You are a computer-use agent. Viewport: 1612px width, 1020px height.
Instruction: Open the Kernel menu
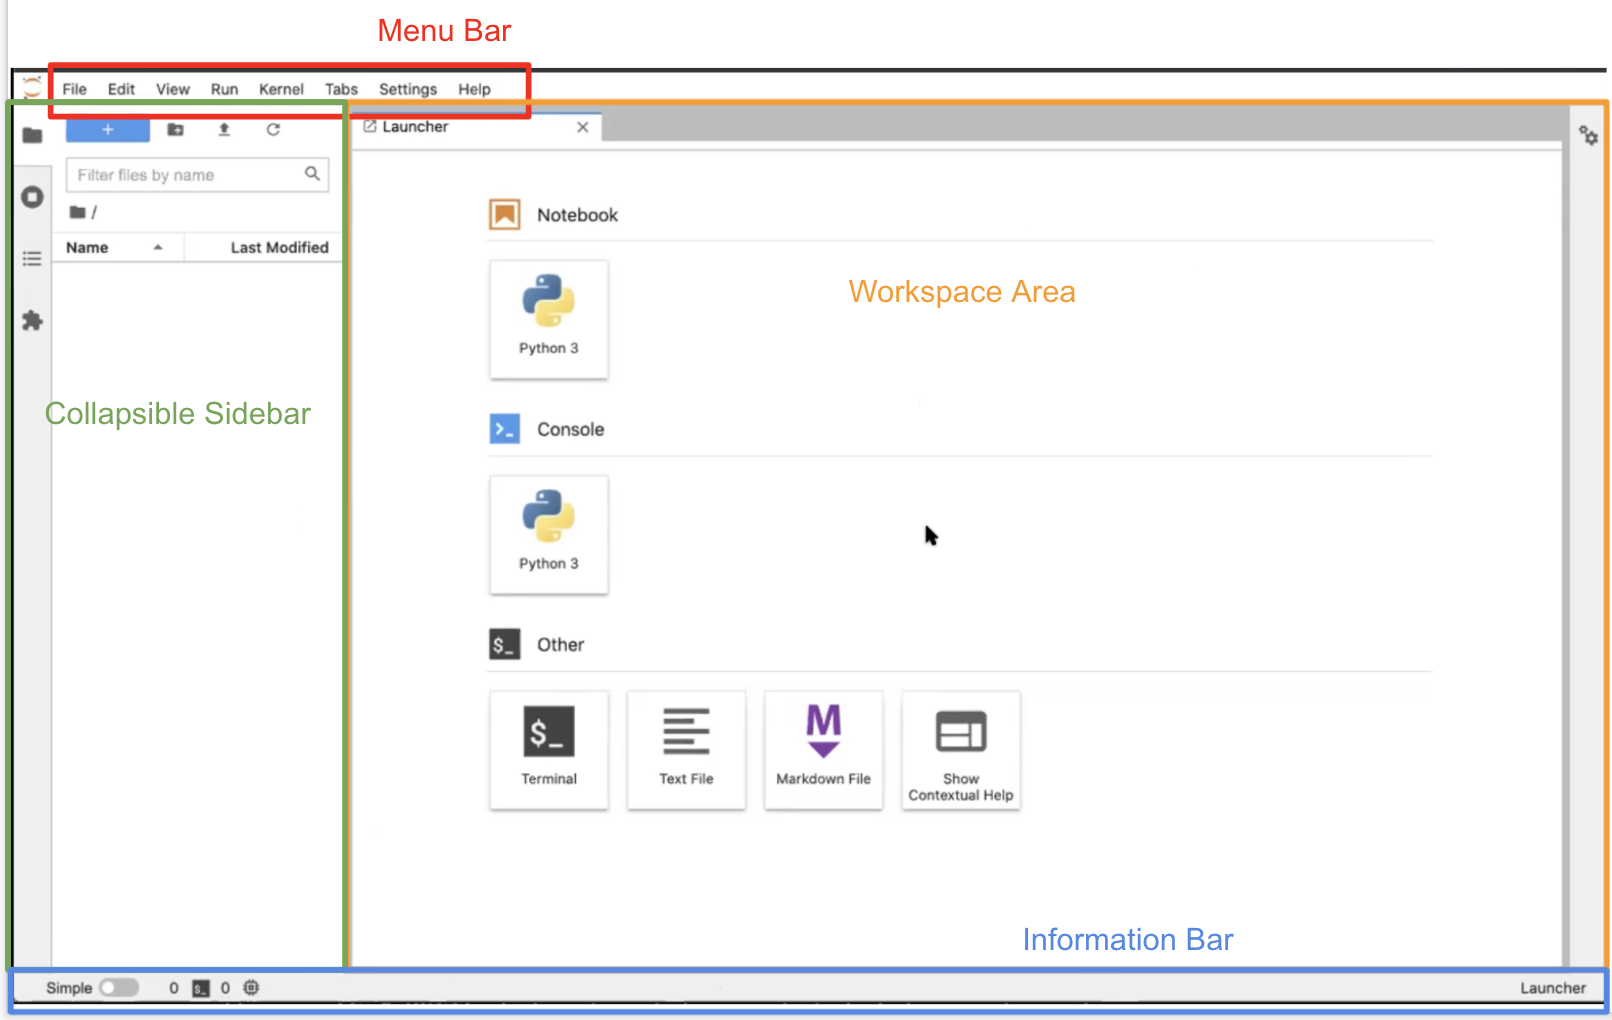click(x=281, y=89)
